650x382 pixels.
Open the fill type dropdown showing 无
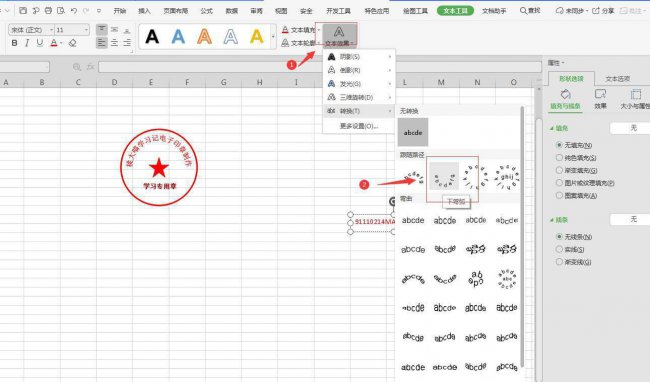point(630,128)
